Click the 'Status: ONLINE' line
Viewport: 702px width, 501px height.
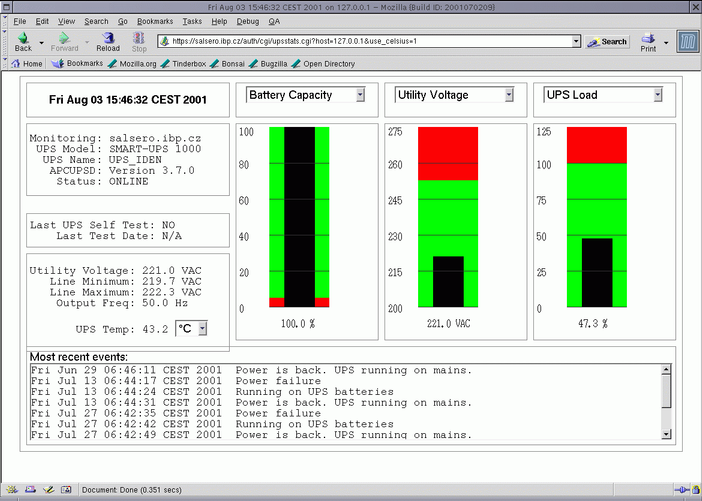click(103, 181)
